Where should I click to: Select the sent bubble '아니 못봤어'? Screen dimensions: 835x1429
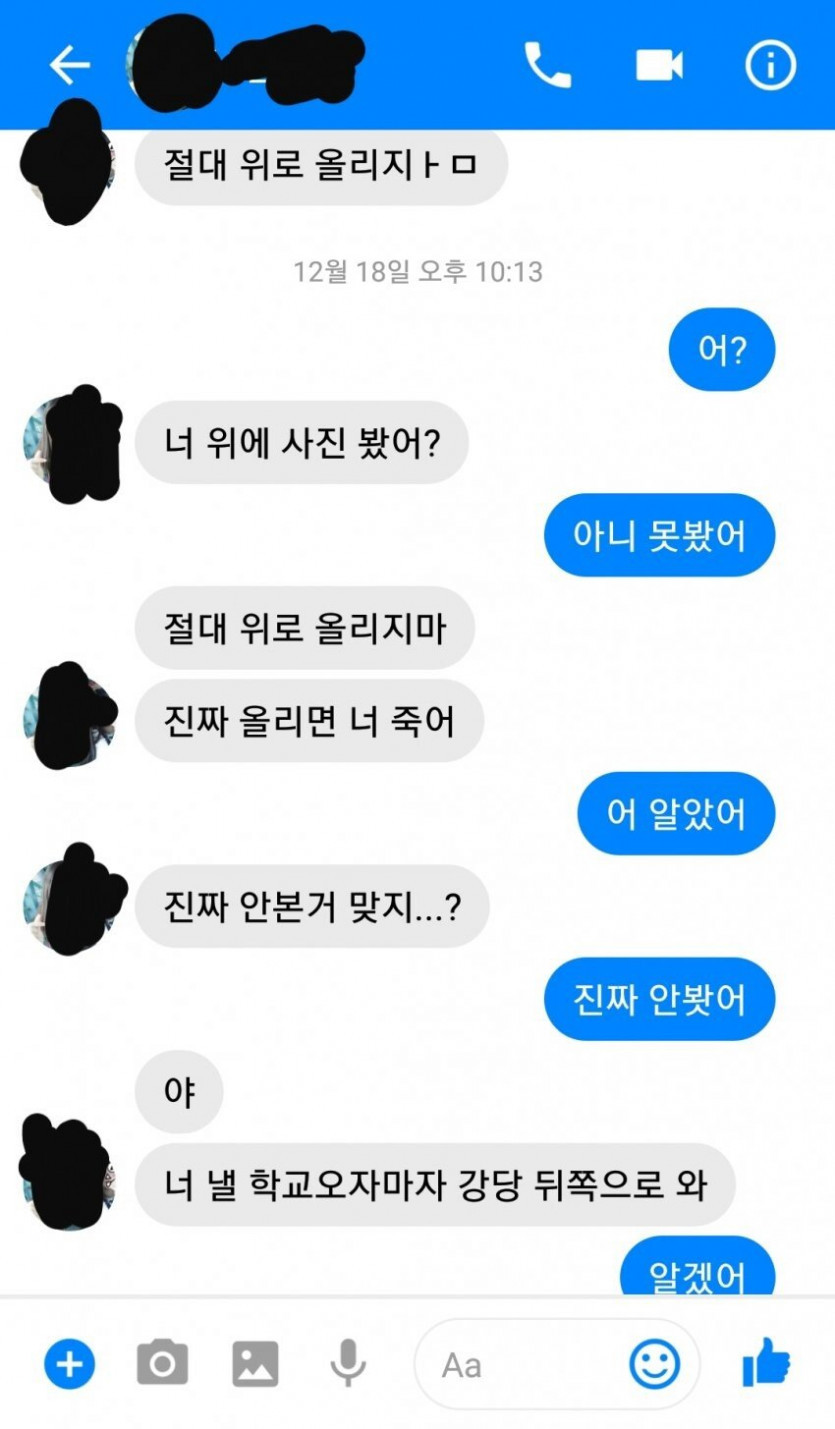659,535
